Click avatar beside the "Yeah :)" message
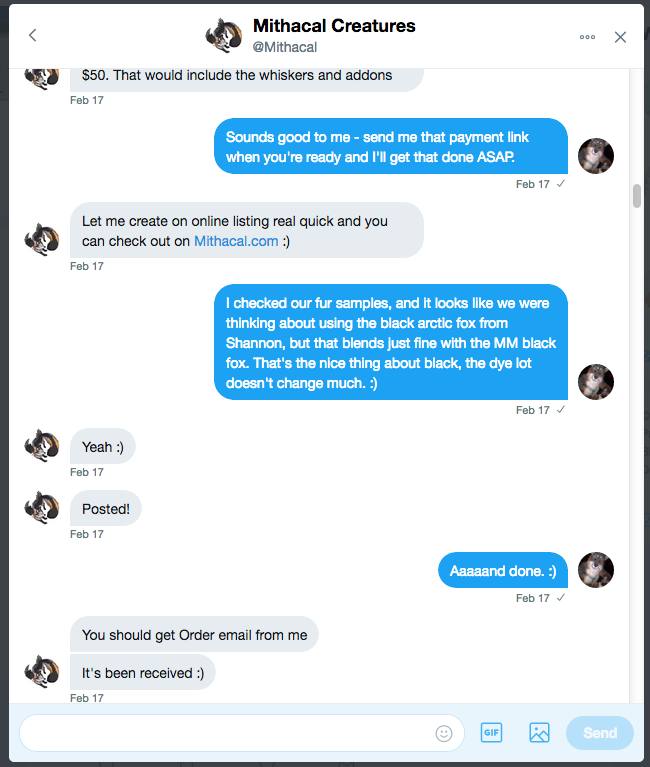This screenshot has width=650, height=767. click(41, 446)
